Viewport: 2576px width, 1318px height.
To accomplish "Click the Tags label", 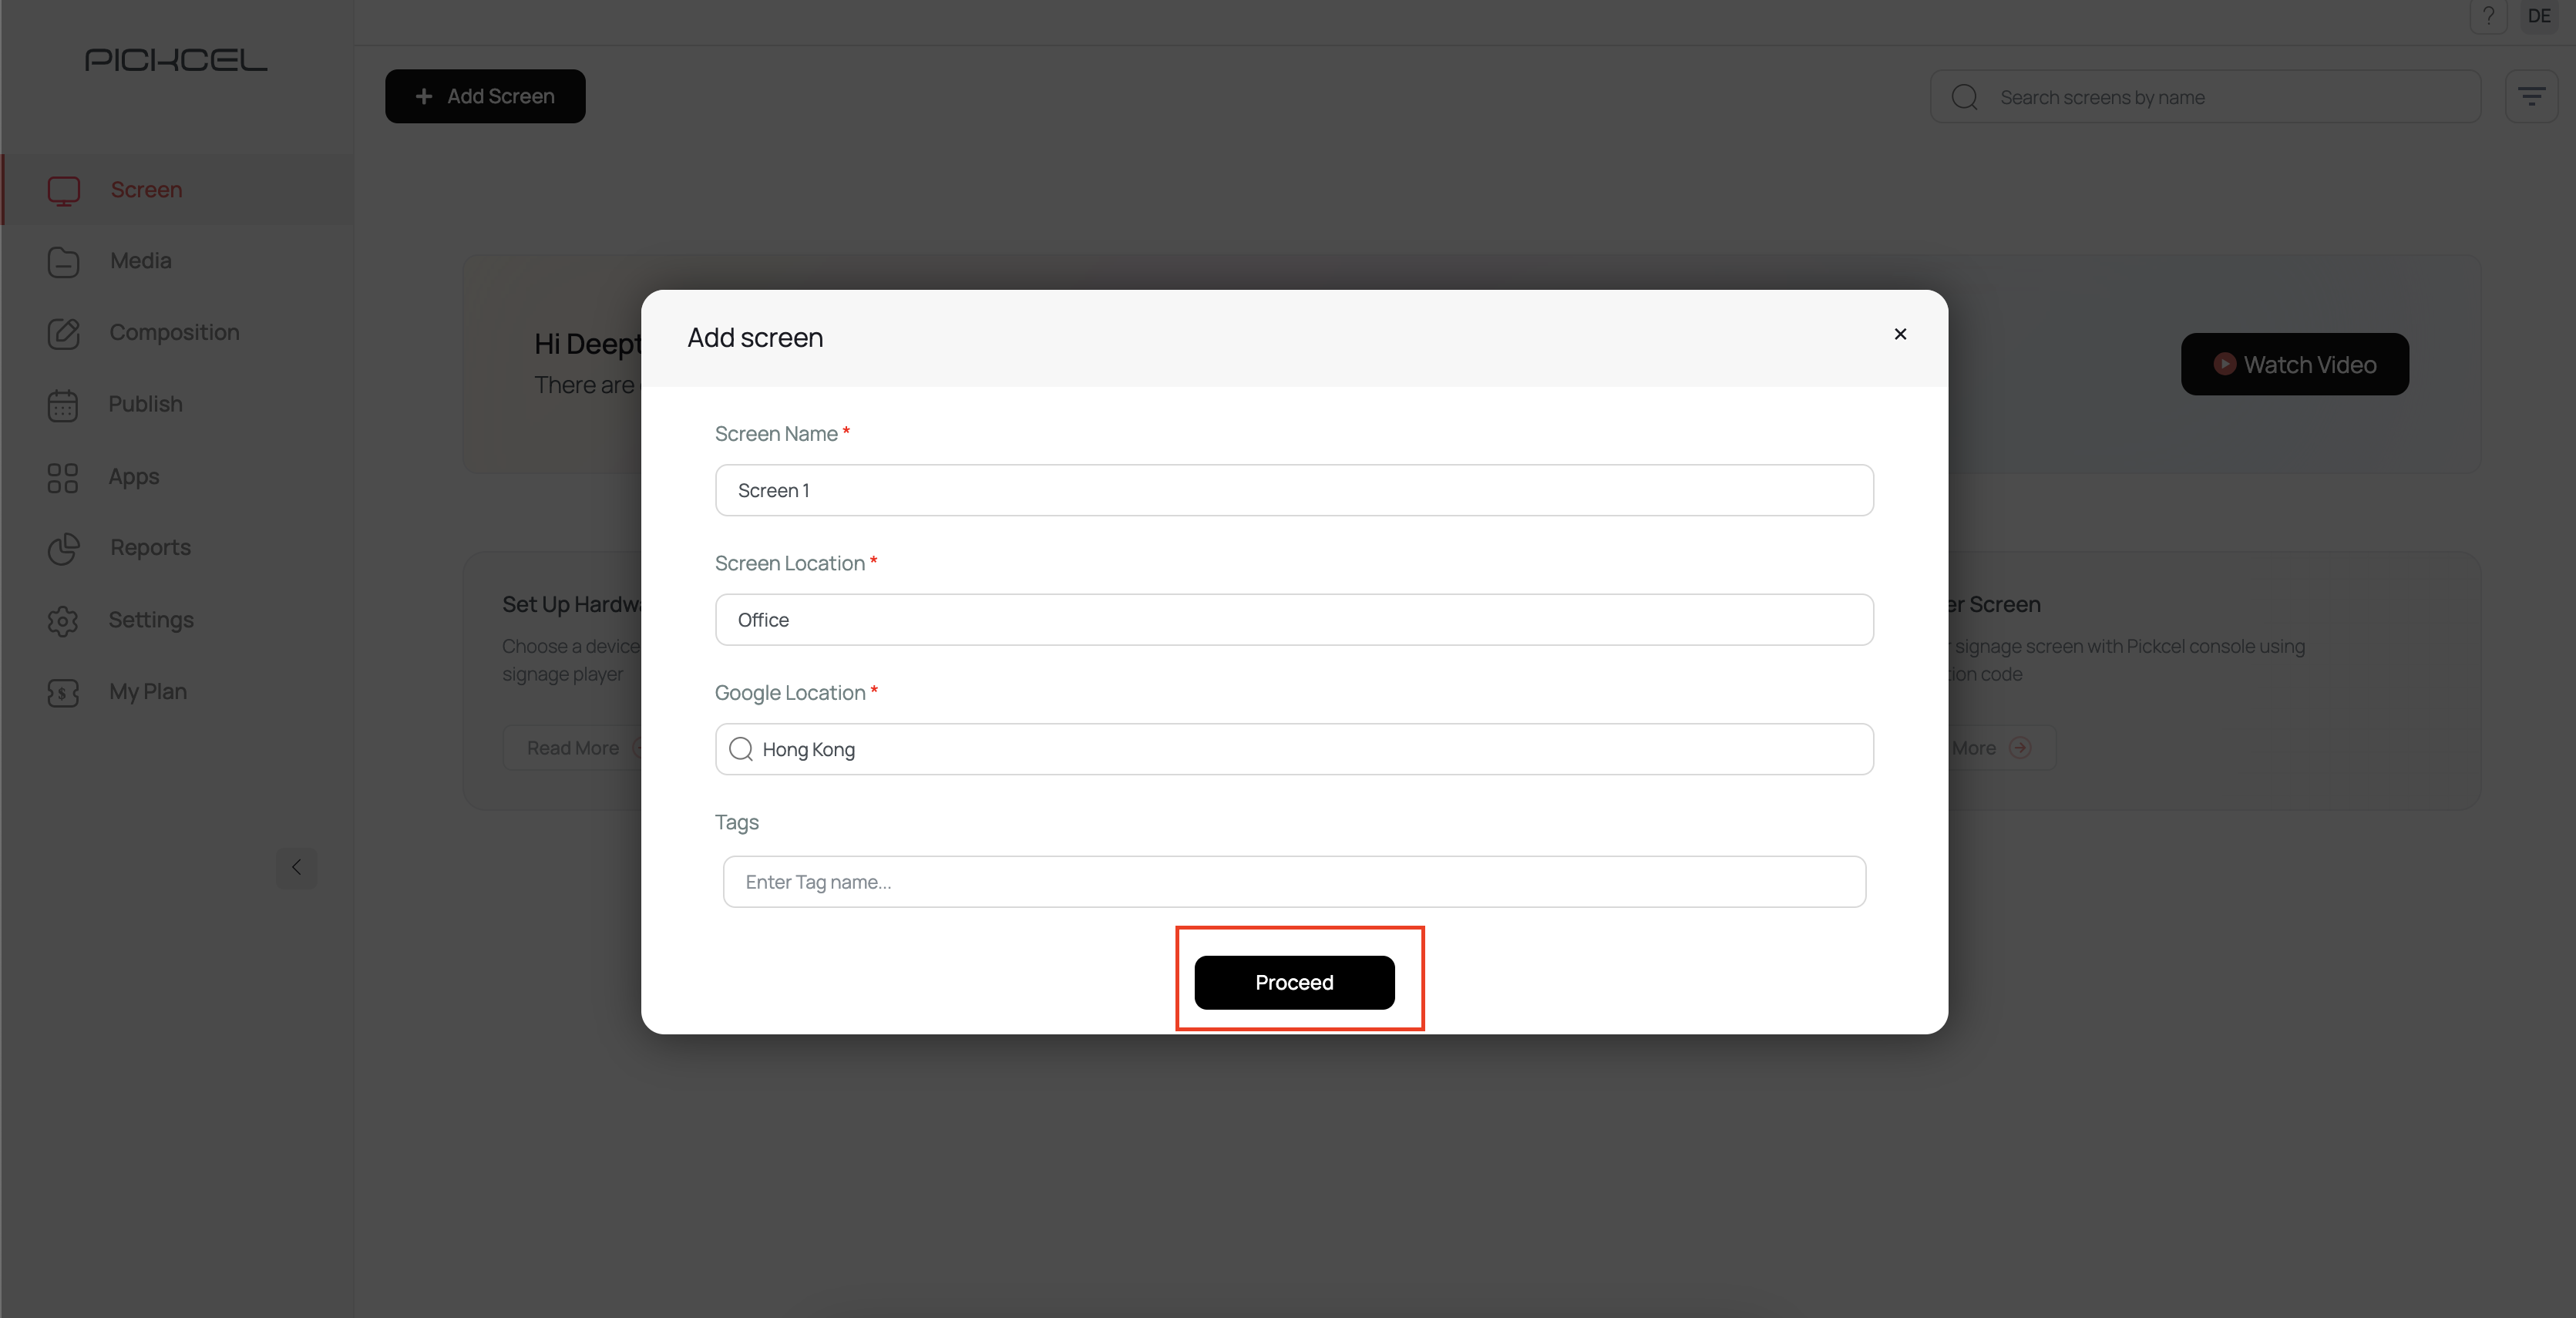I will 737,822.
